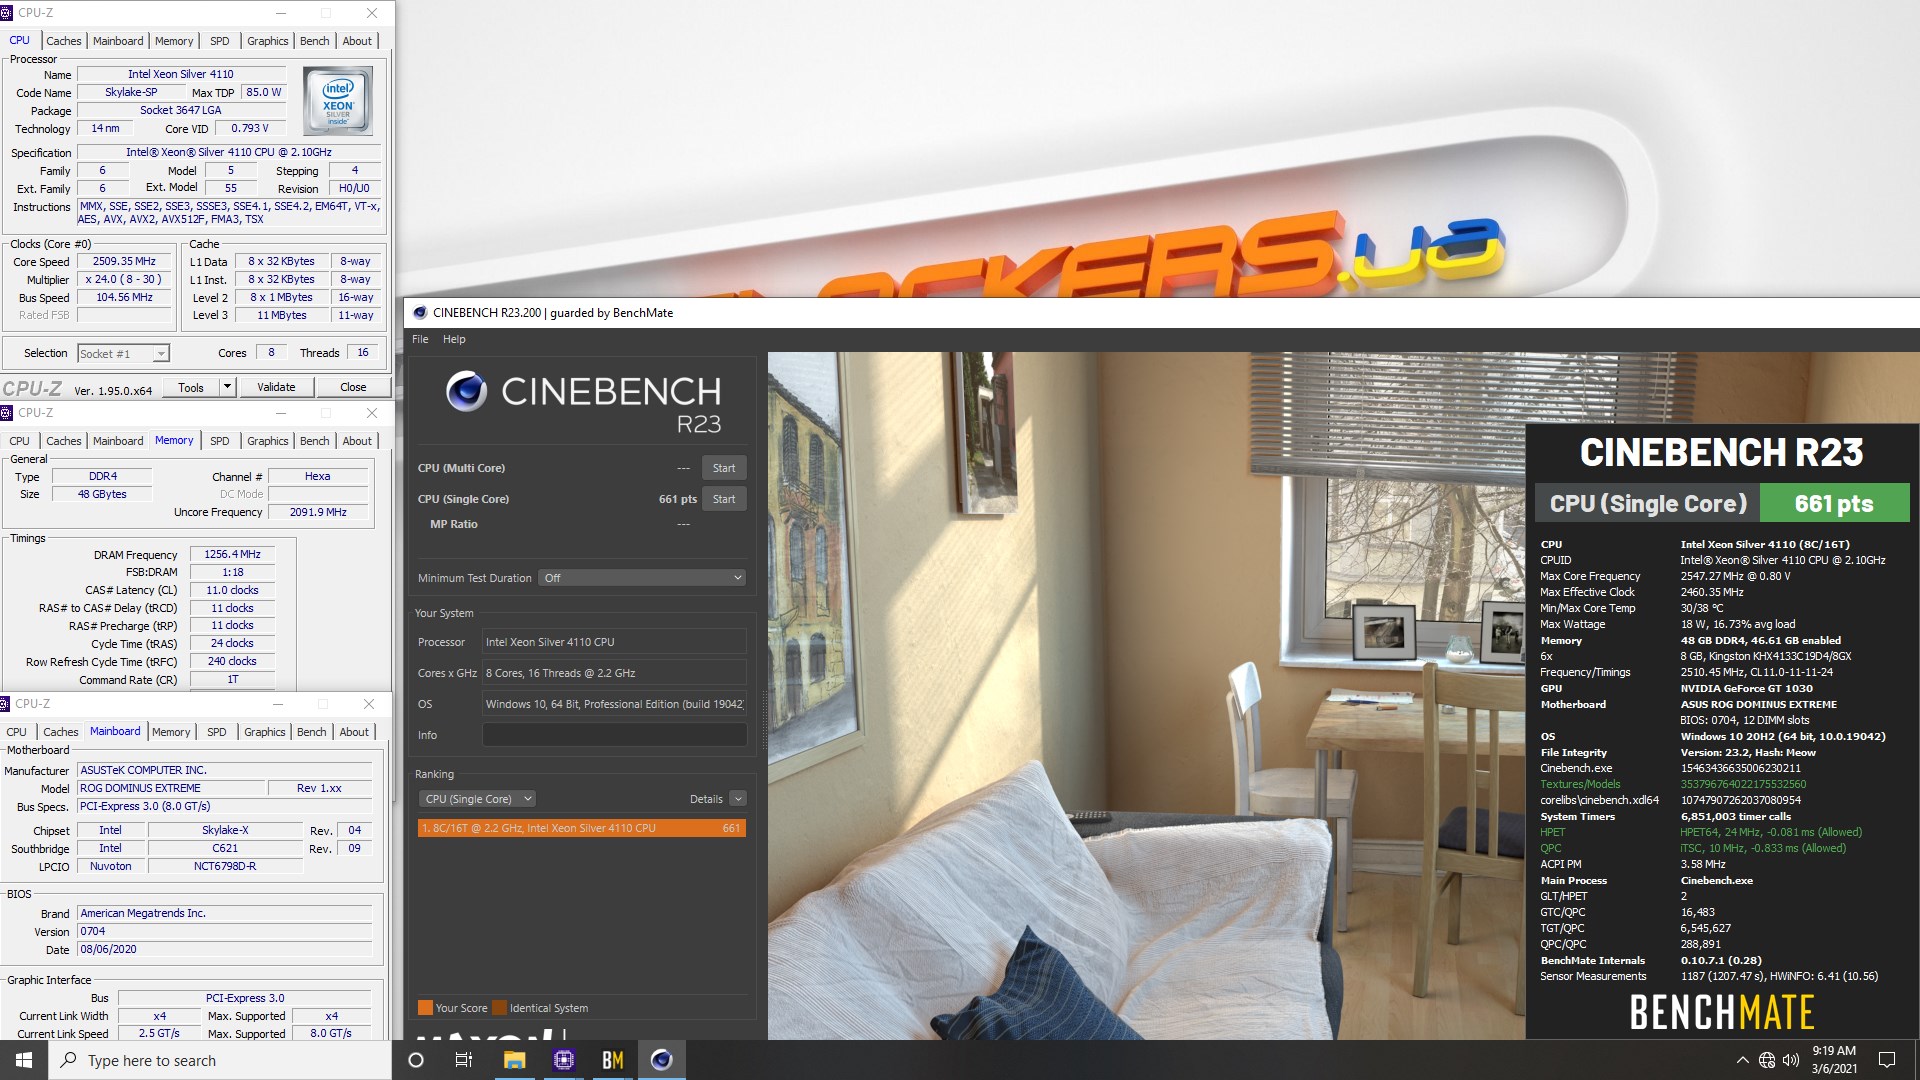Open Task View icon on taskbar
Viewport: 1920px width, 1080px height.
click(x=464, y=1060)
